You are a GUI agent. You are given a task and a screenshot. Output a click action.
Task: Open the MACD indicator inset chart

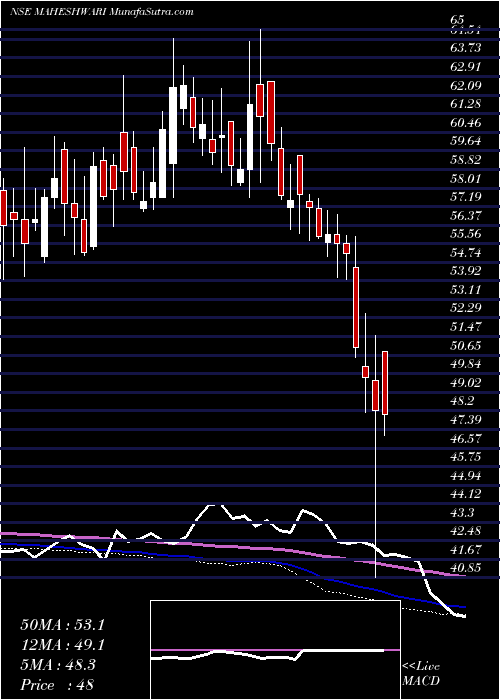pyautogui.click(x=275, y=650)
